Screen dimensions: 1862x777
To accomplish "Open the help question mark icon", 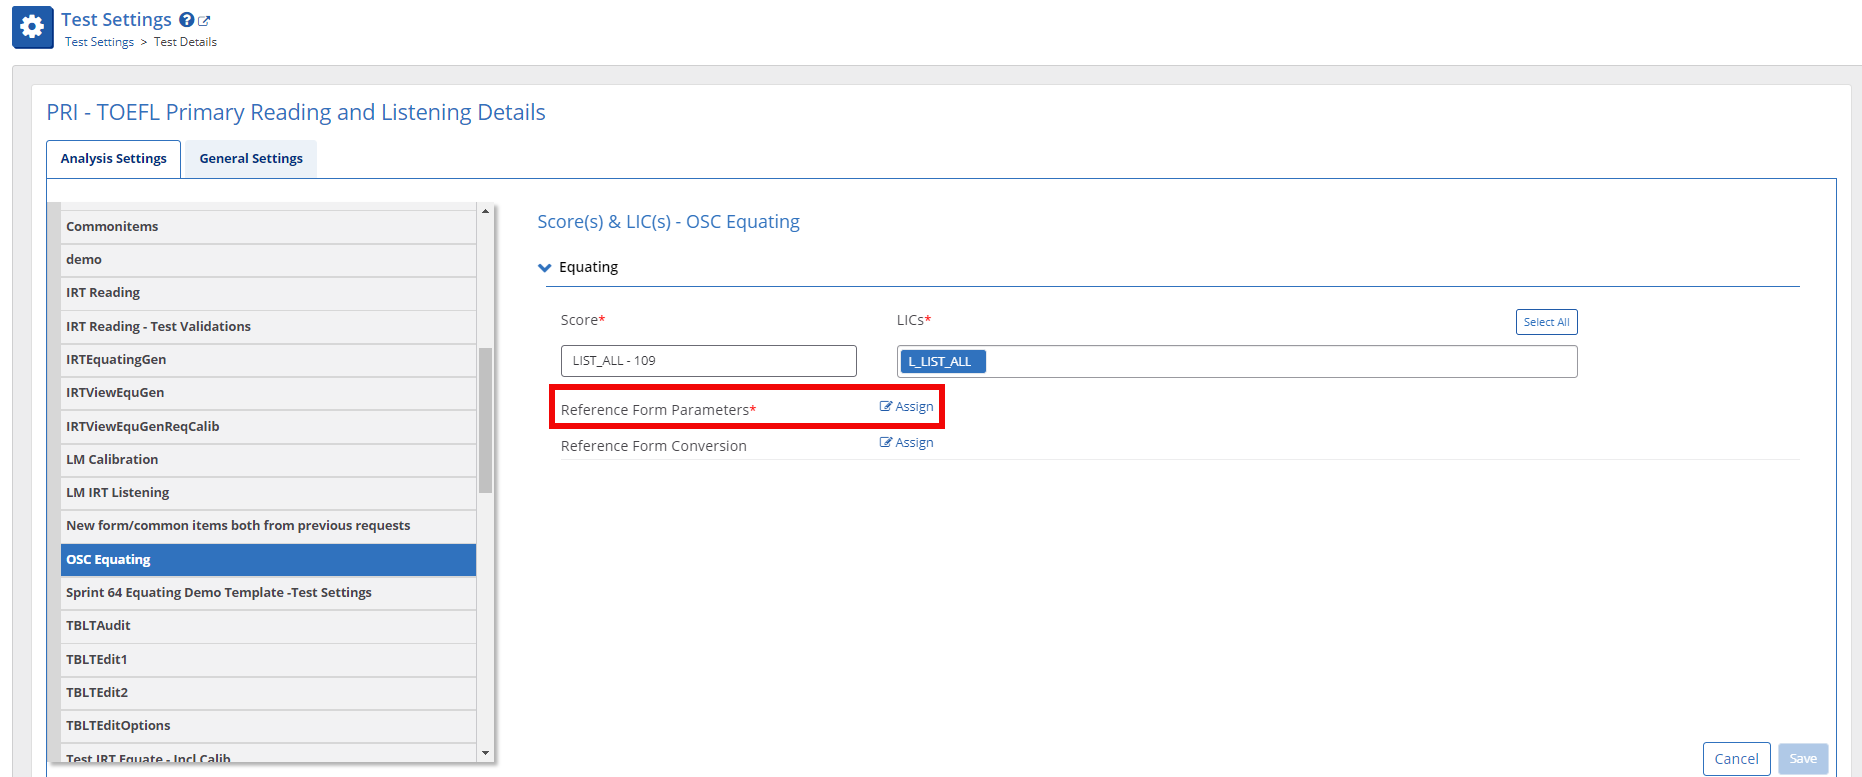I will 187,20.
